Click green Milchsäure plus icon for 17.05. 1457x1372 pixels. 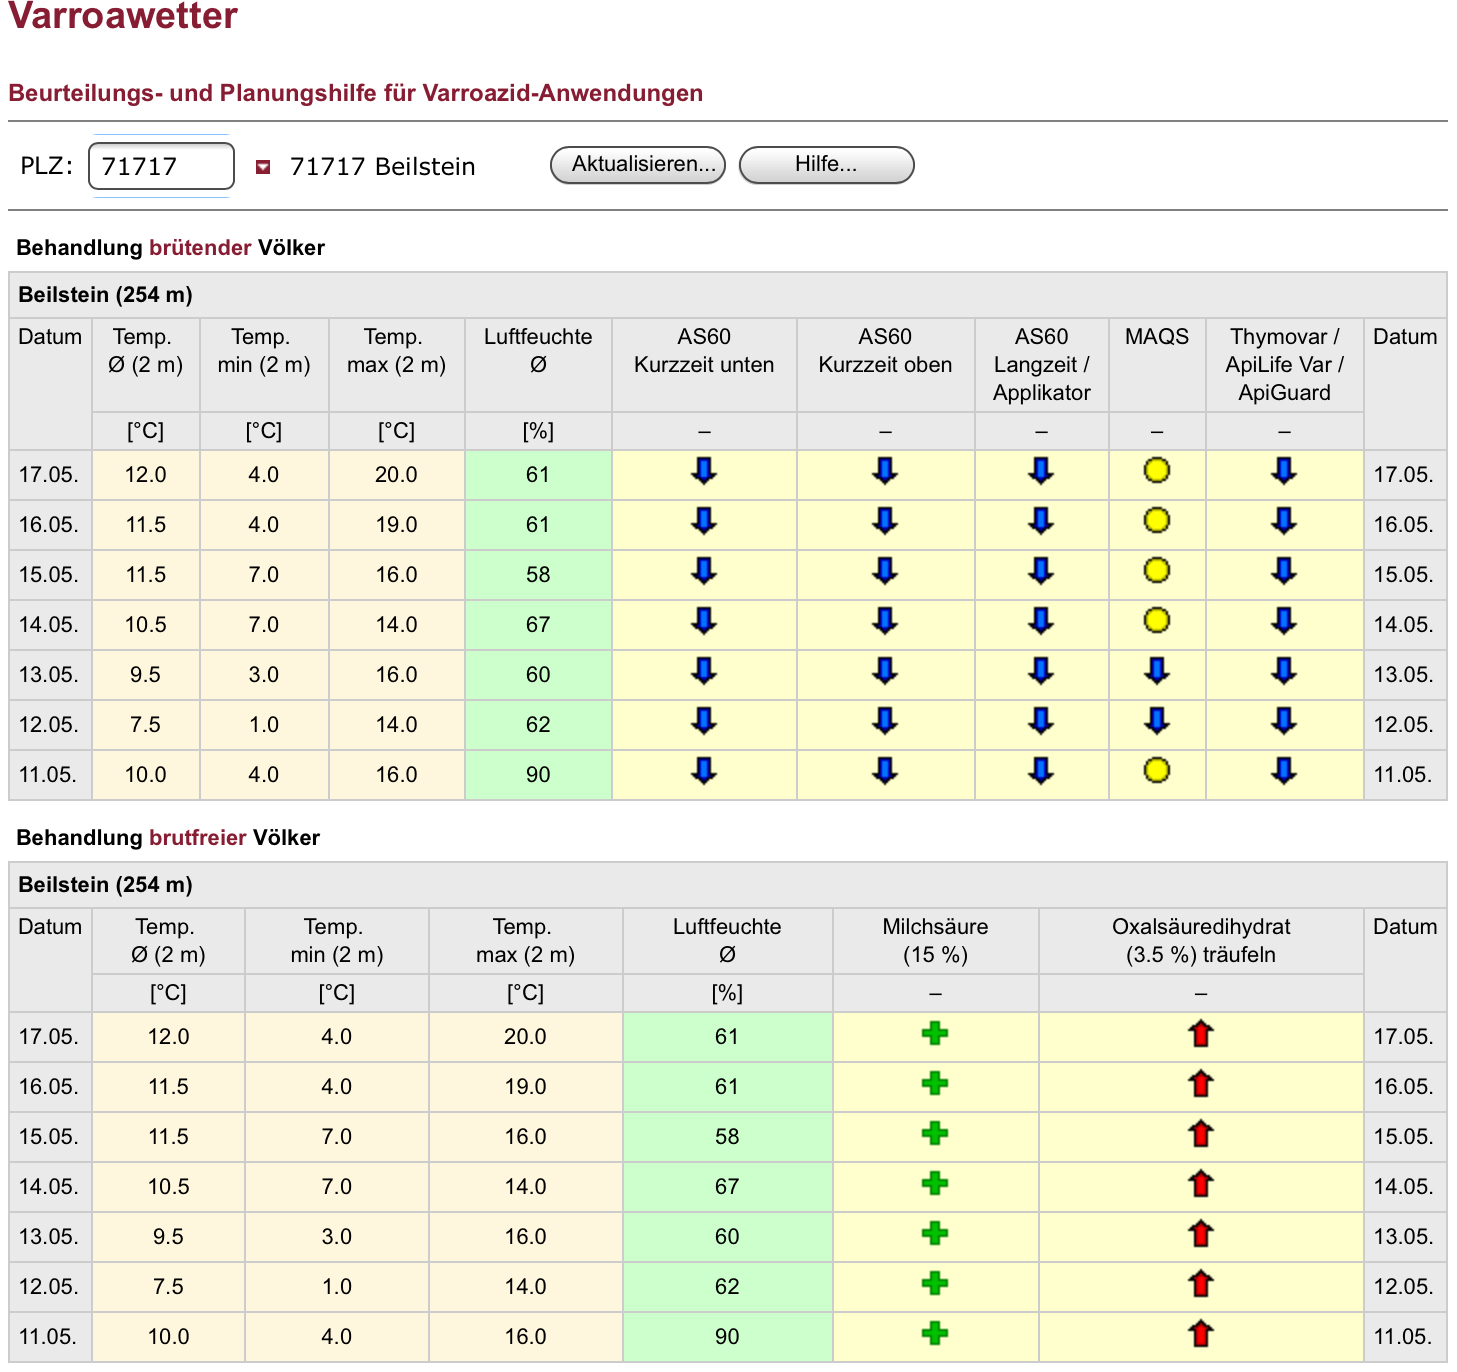click(934, 1034)
